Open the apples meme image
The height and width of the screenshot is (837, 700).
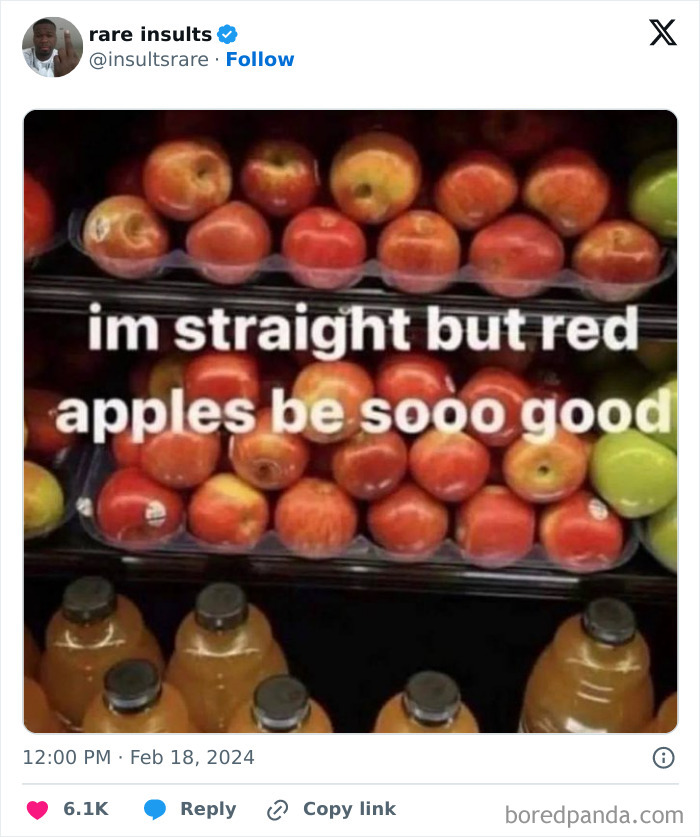point(350,420)
